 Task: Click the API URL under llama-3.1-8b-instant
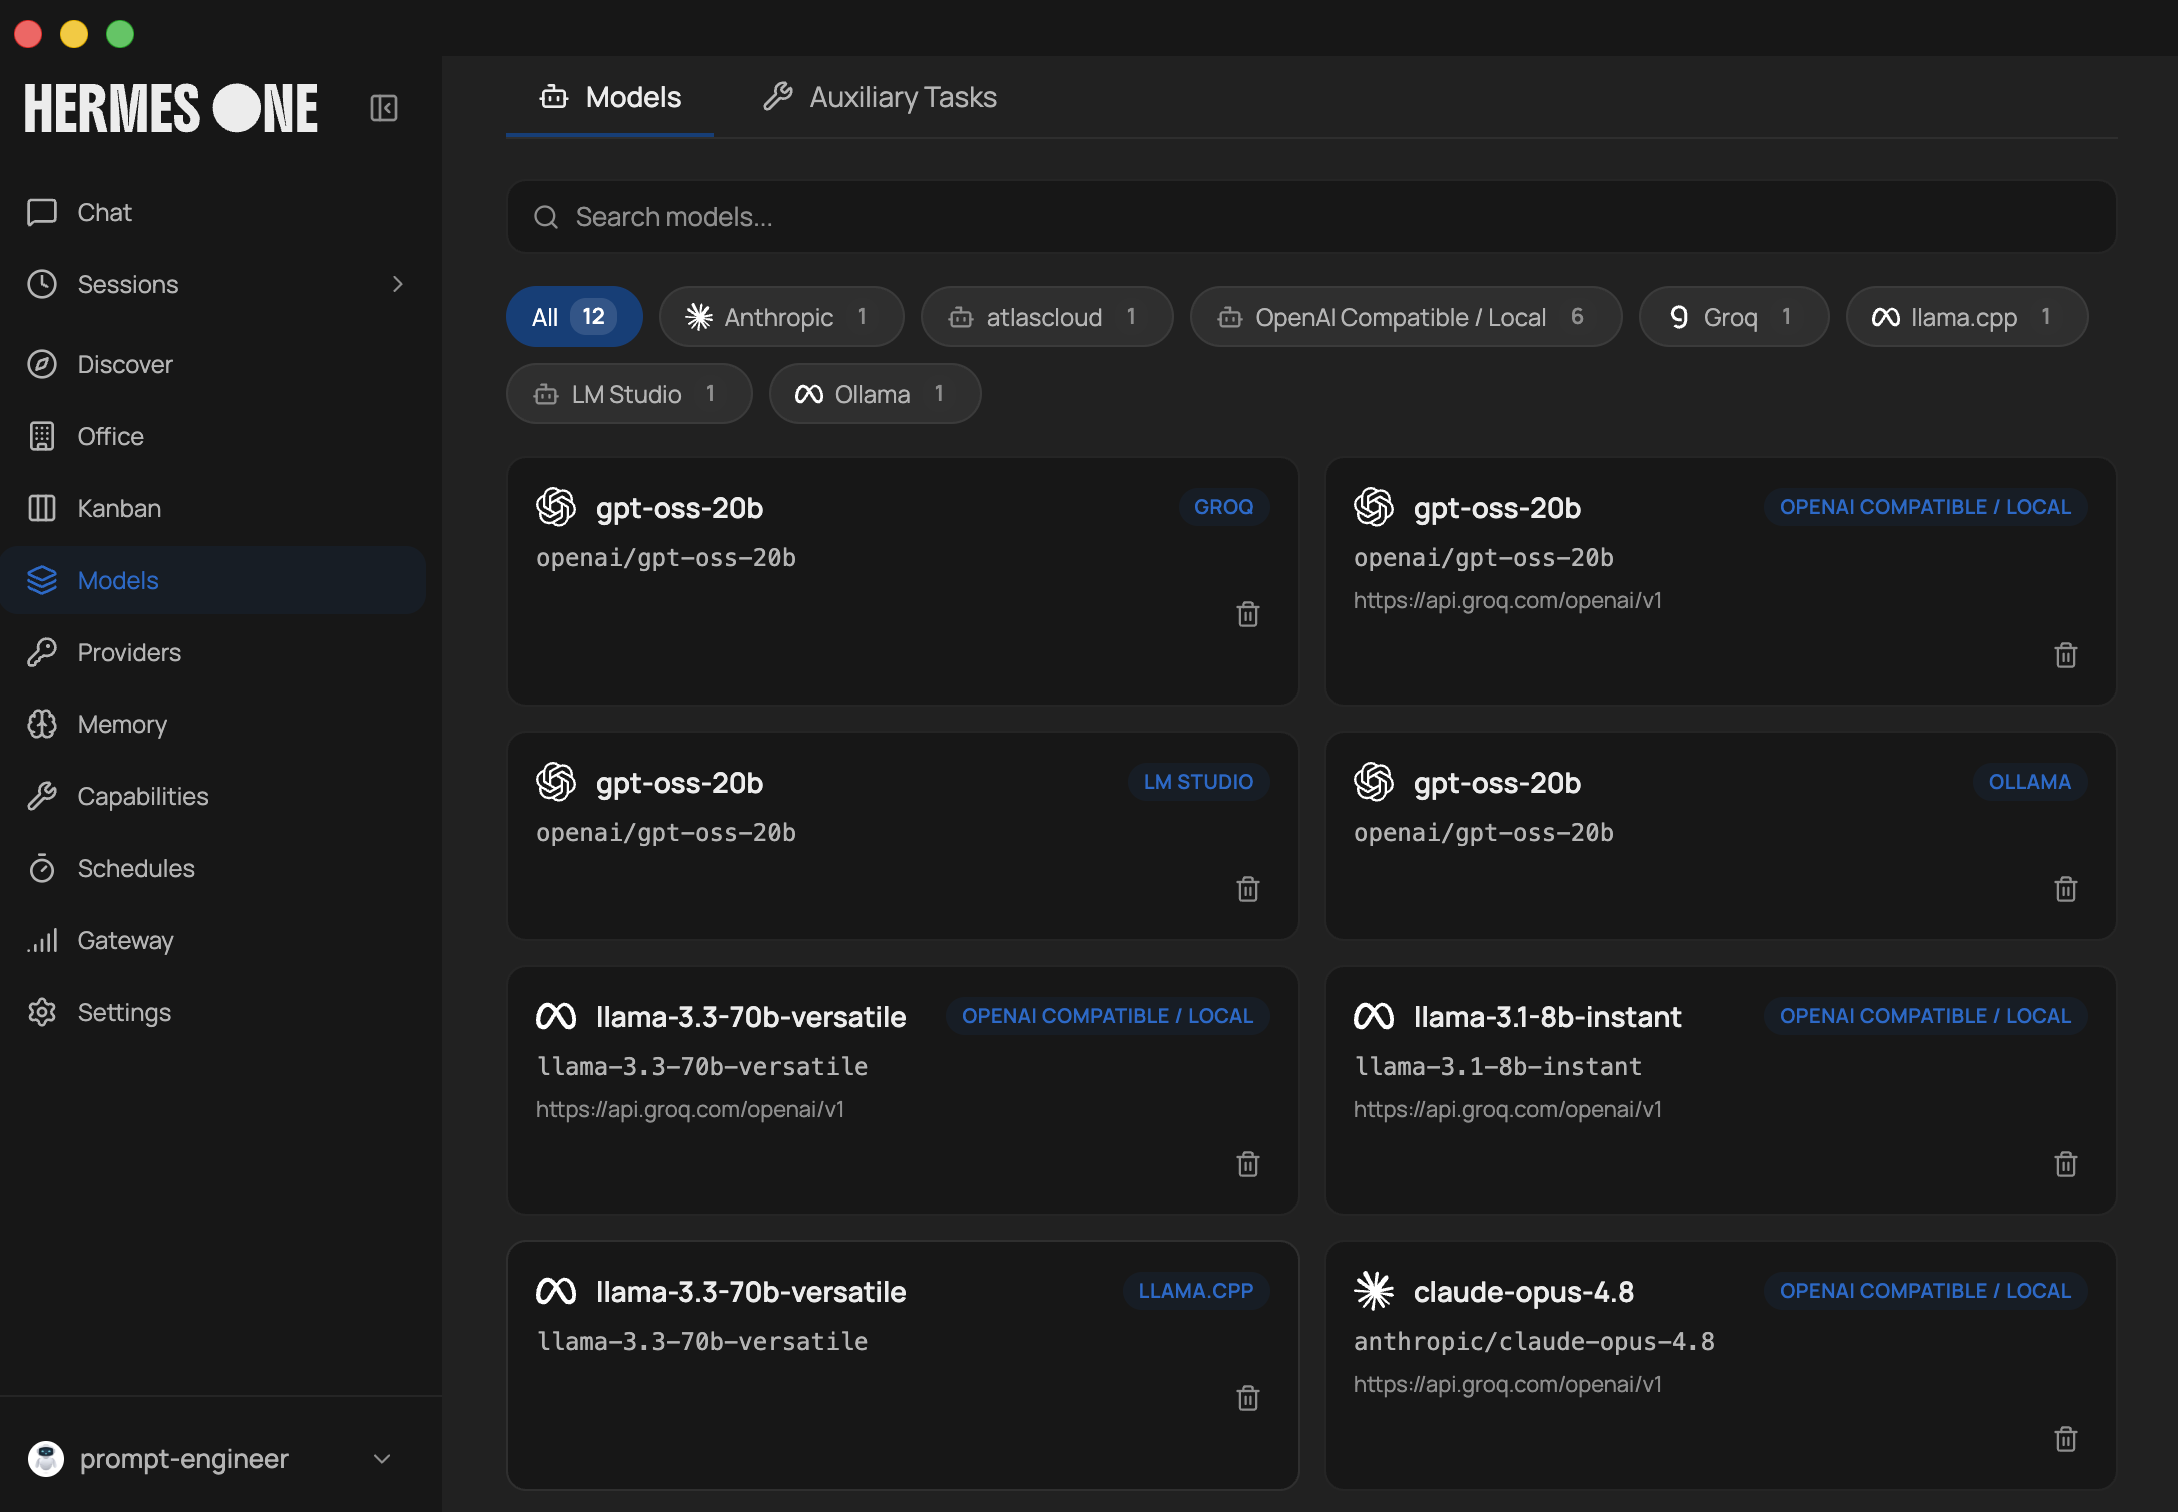click(1508, 1109)
